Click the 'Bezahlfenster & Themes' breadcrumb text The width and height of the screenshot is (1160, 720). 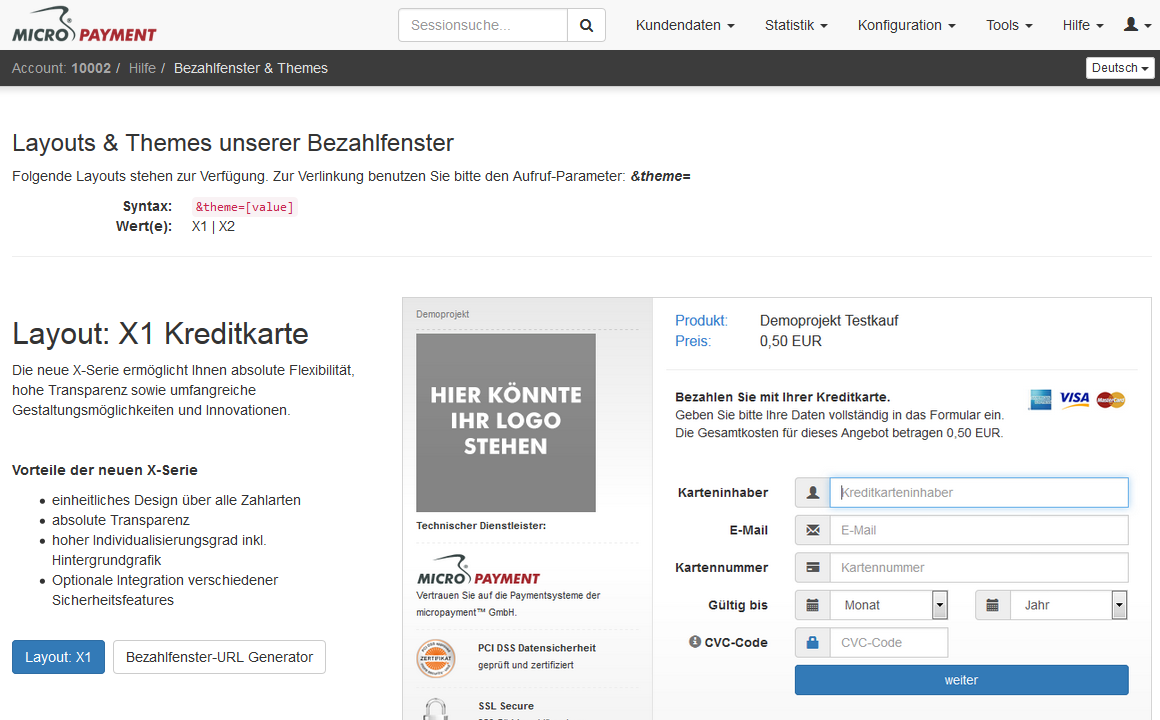click(251, 68)
